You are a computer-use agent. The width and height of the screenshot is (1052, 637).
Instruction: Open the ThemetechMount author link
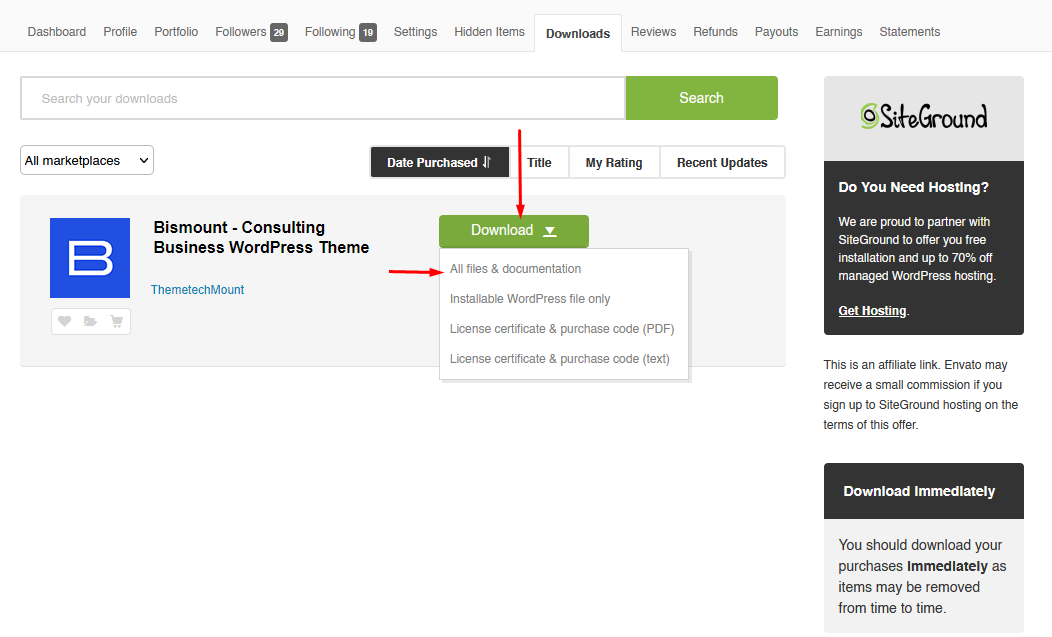197,289
